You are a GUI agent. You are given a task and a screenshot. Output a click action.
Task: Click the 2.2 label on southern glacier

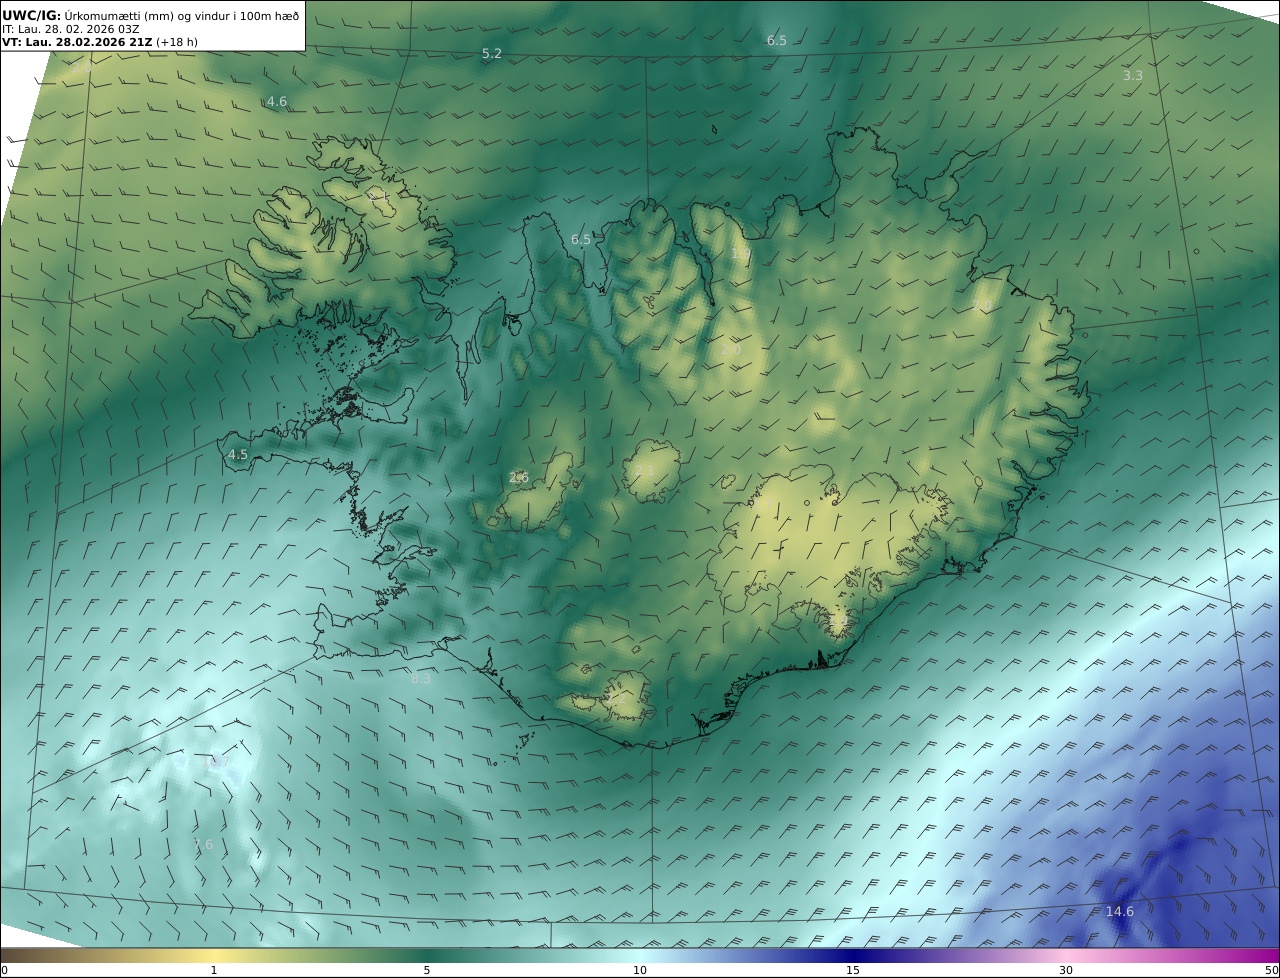[617, 699]
